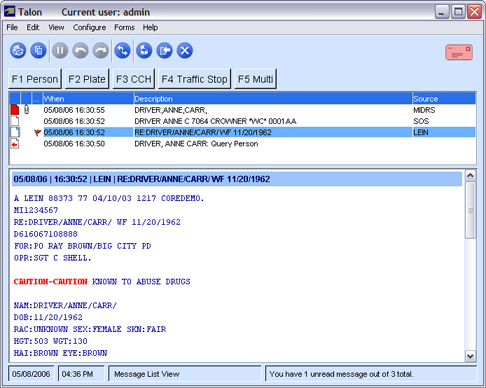This screenshot has width=486, height=388.
Task: Click the Talon application title icon
Action: [9, 12]
